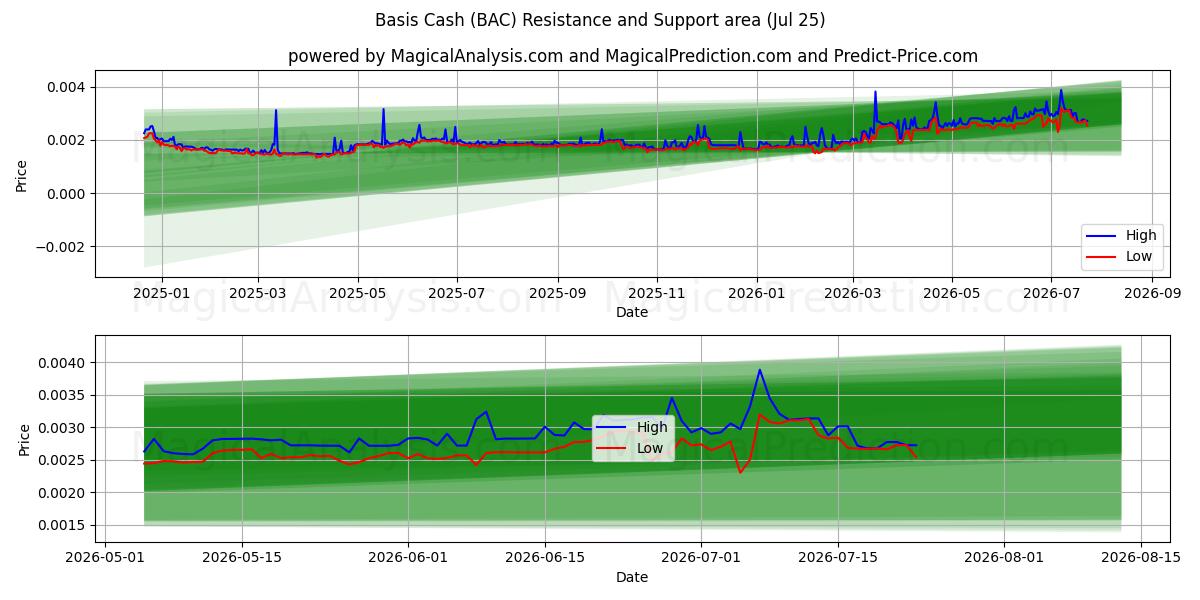Click the '2026-07-01' x-axis label on the bottom chart
This screenshot has width=1200, height=600.
point(700,559)
